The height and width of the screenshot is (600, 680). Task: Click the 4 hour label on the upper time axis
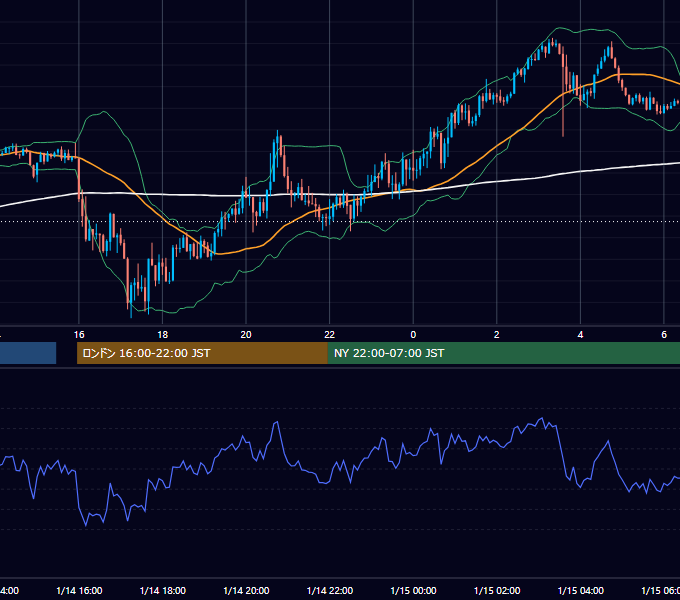[580, 335]
